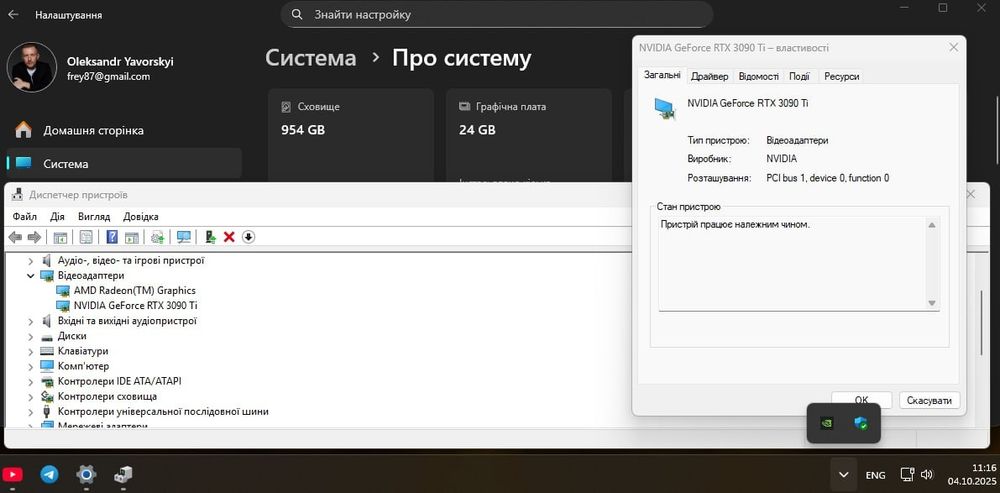Click Oleksandr Yavorskyi profile picture
Viewport: 1000px width, 493px height.
(x=32, y=68)
